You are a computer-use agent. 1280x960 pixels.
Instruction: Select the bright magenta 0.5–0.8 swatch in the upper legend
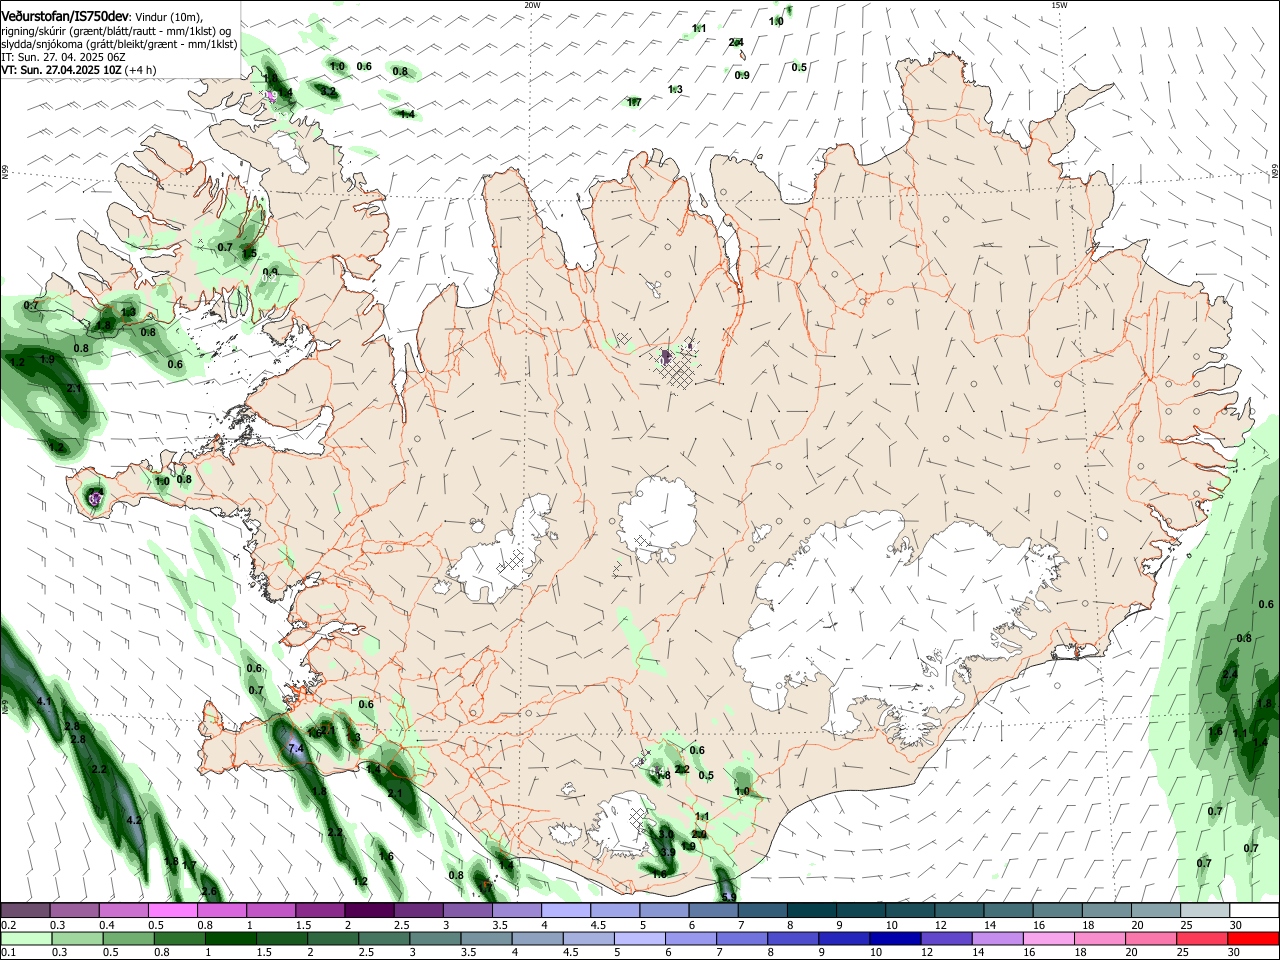click(x=173, y=911)
